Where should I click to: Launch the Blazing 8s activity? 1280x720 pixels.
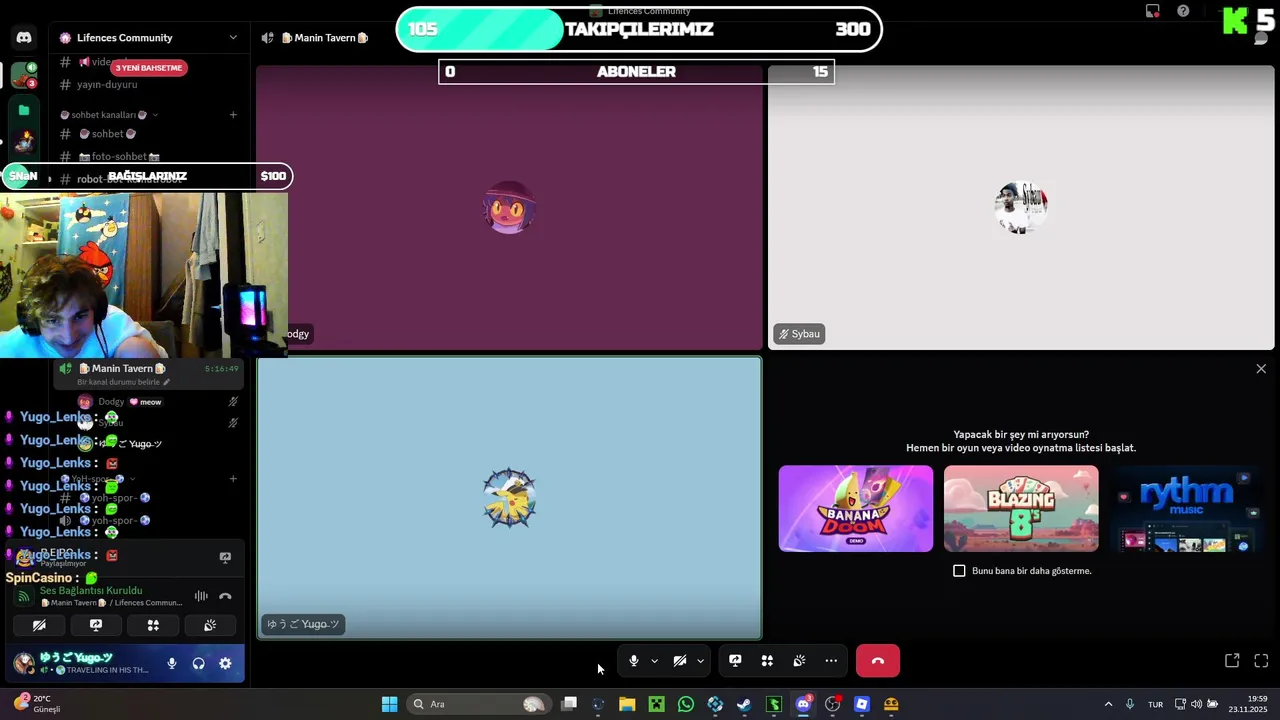1021,508
